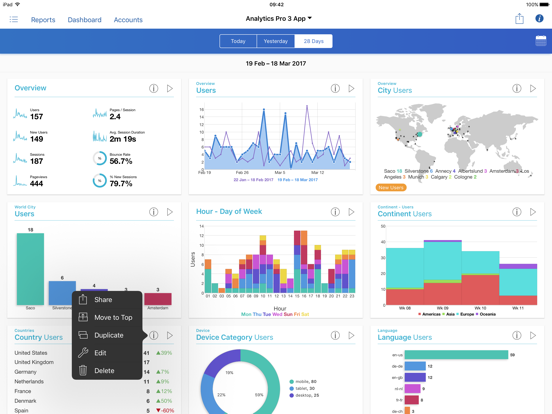Choose Duplicate in the context menu
The image size is (552, 414).
107,335
